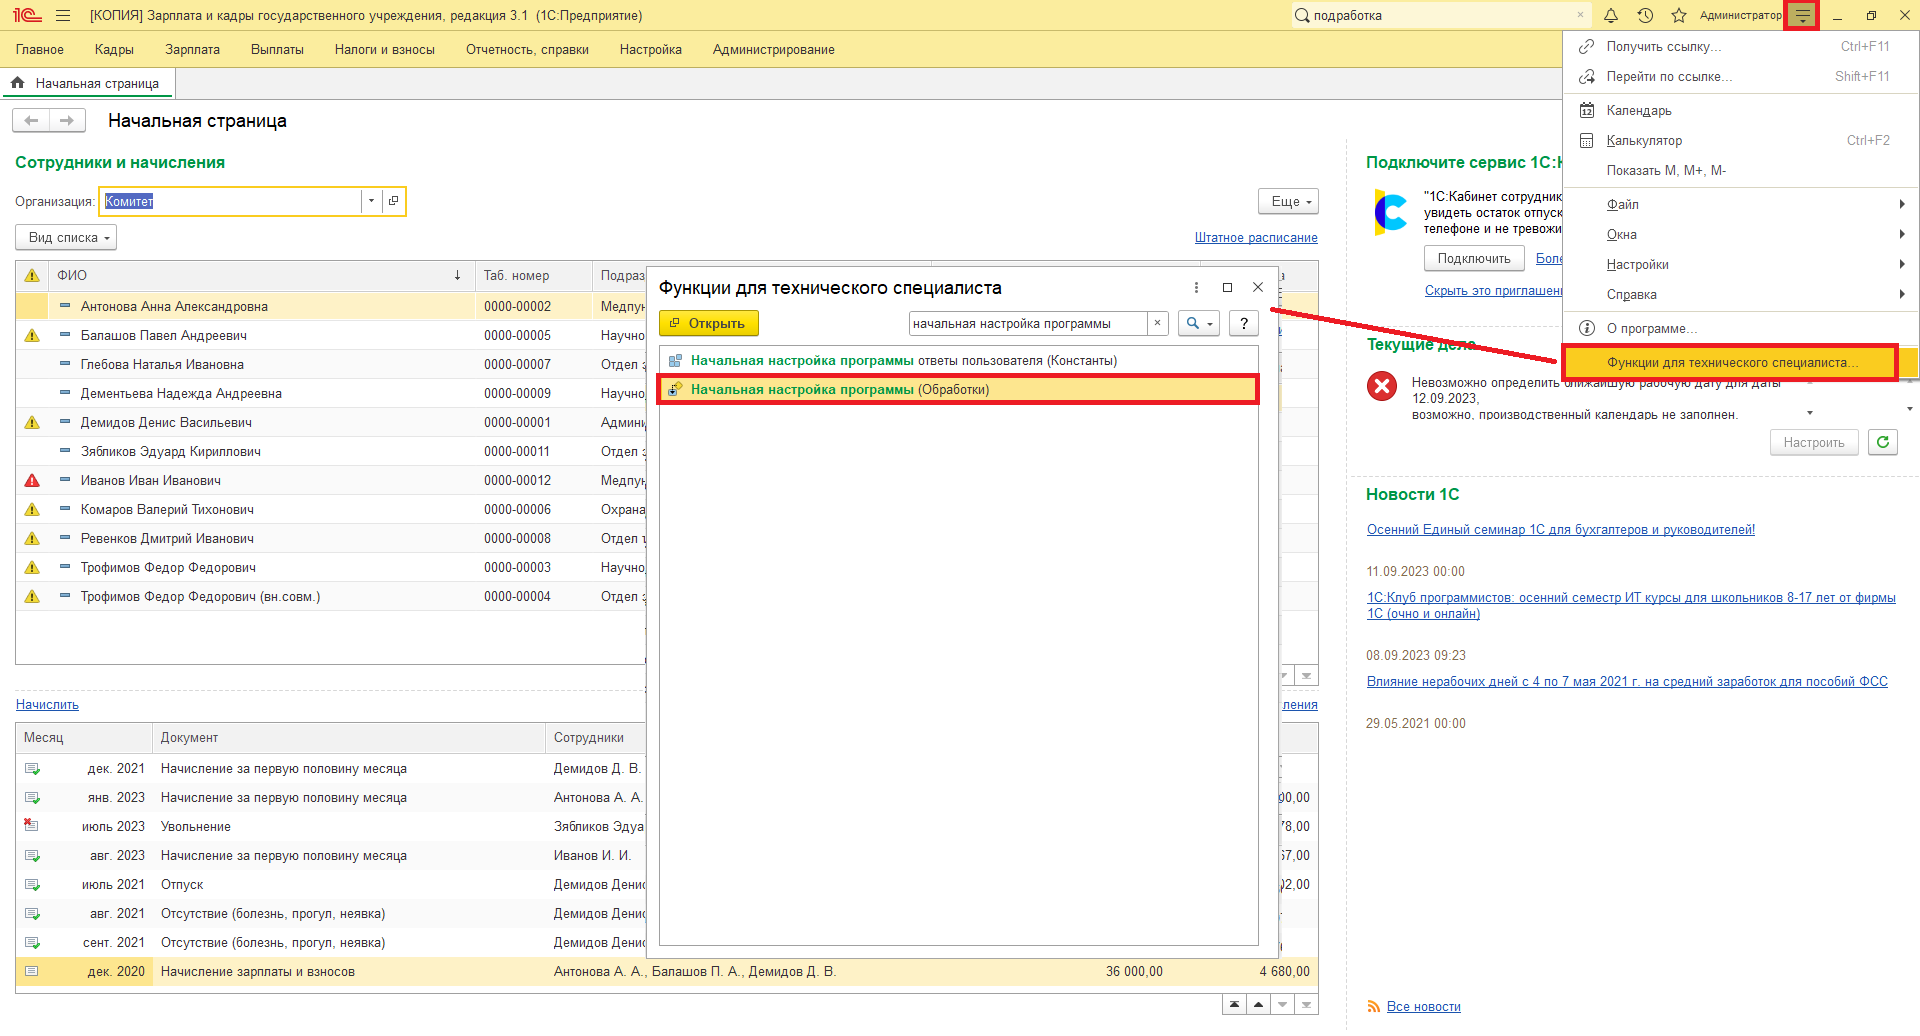Select employee Антонова Анна Александровна row
The width and height of the screenshot is (1920, 1036).
(x=330, y=306)
